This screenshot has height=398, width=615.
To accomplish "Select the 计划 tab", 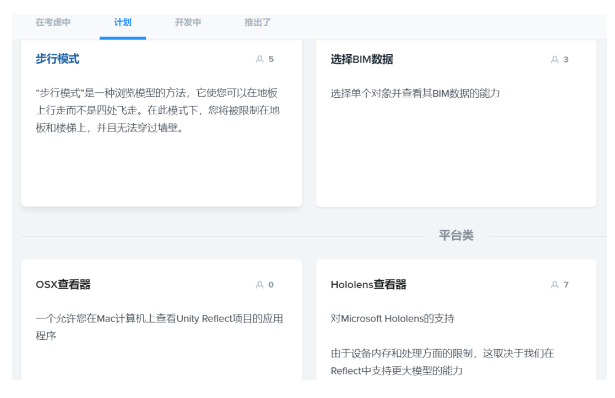I will 123,22.
